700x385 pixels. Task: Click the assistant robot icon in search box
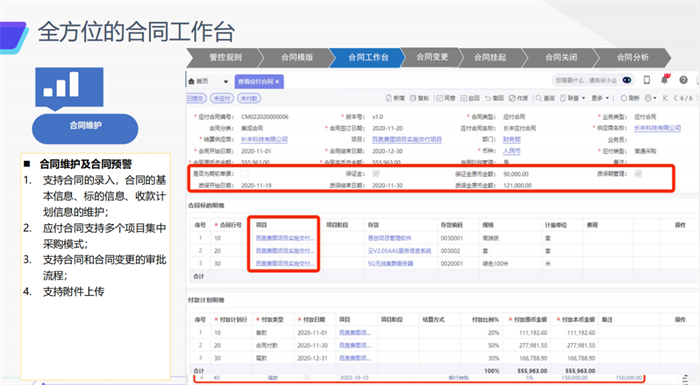(x=627, y=80)
